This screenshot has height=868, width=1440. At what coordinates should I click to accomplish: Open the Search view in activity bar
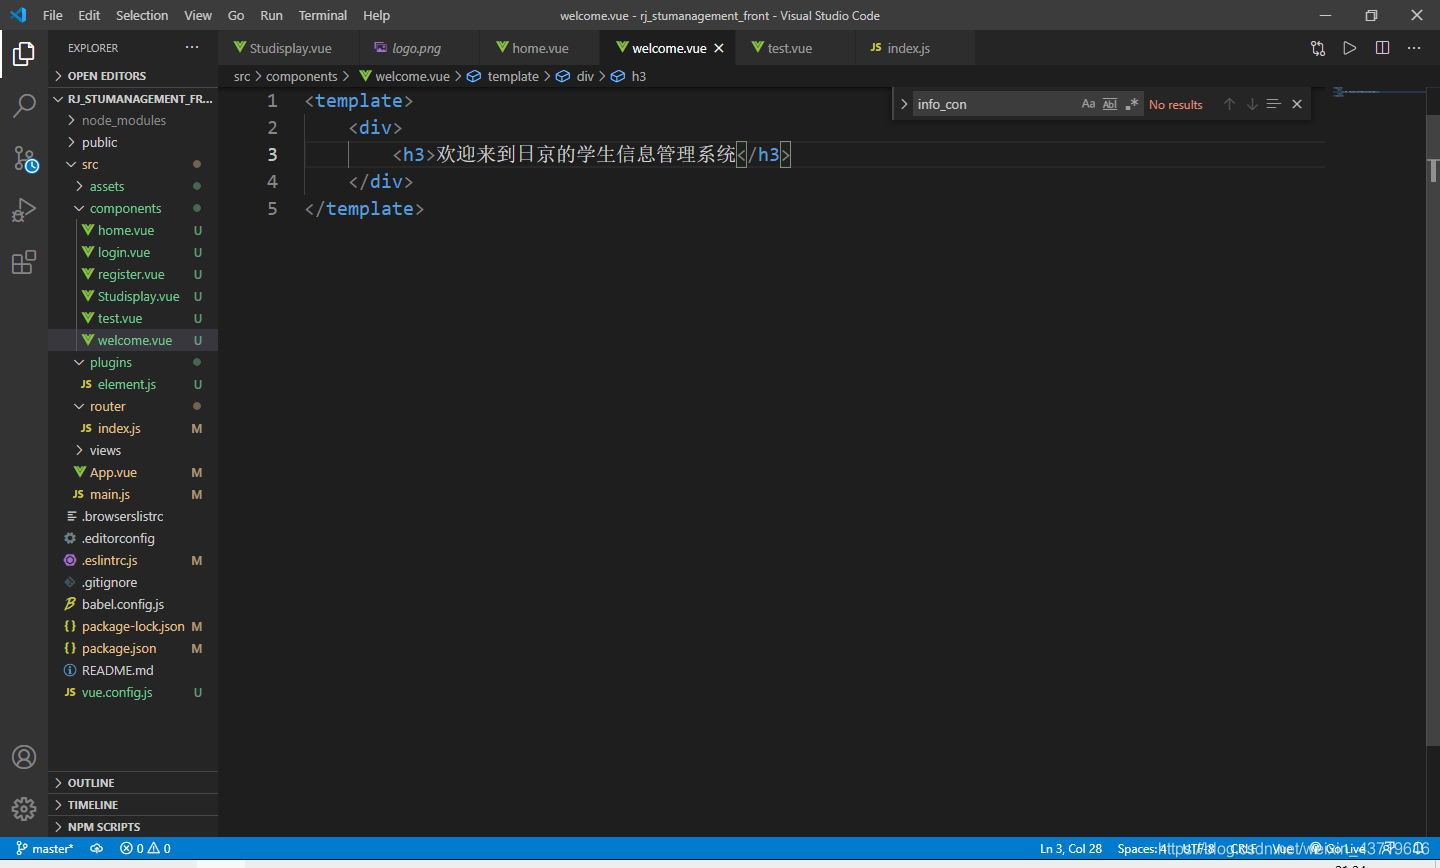pyautogui.click(x=24, y=106)
